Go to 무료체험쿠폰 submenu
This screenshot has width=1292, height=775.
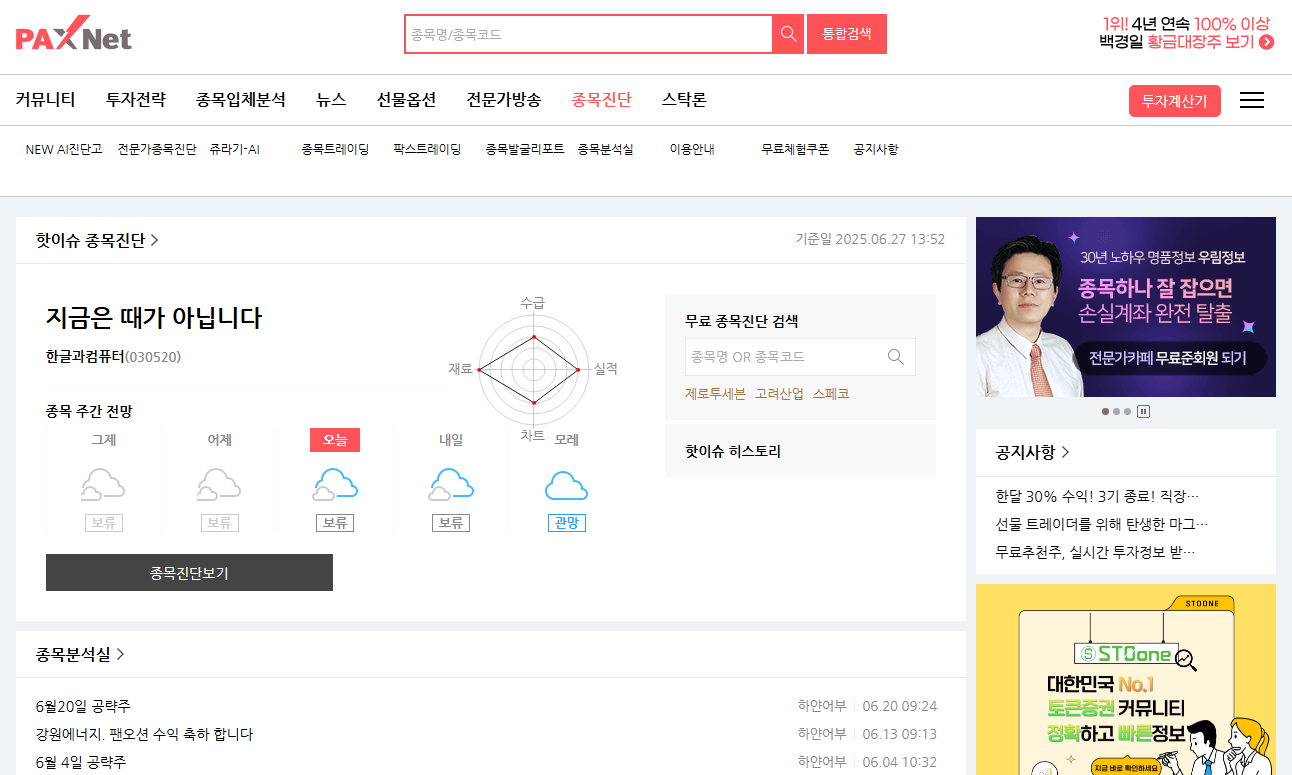click(795, 149)
